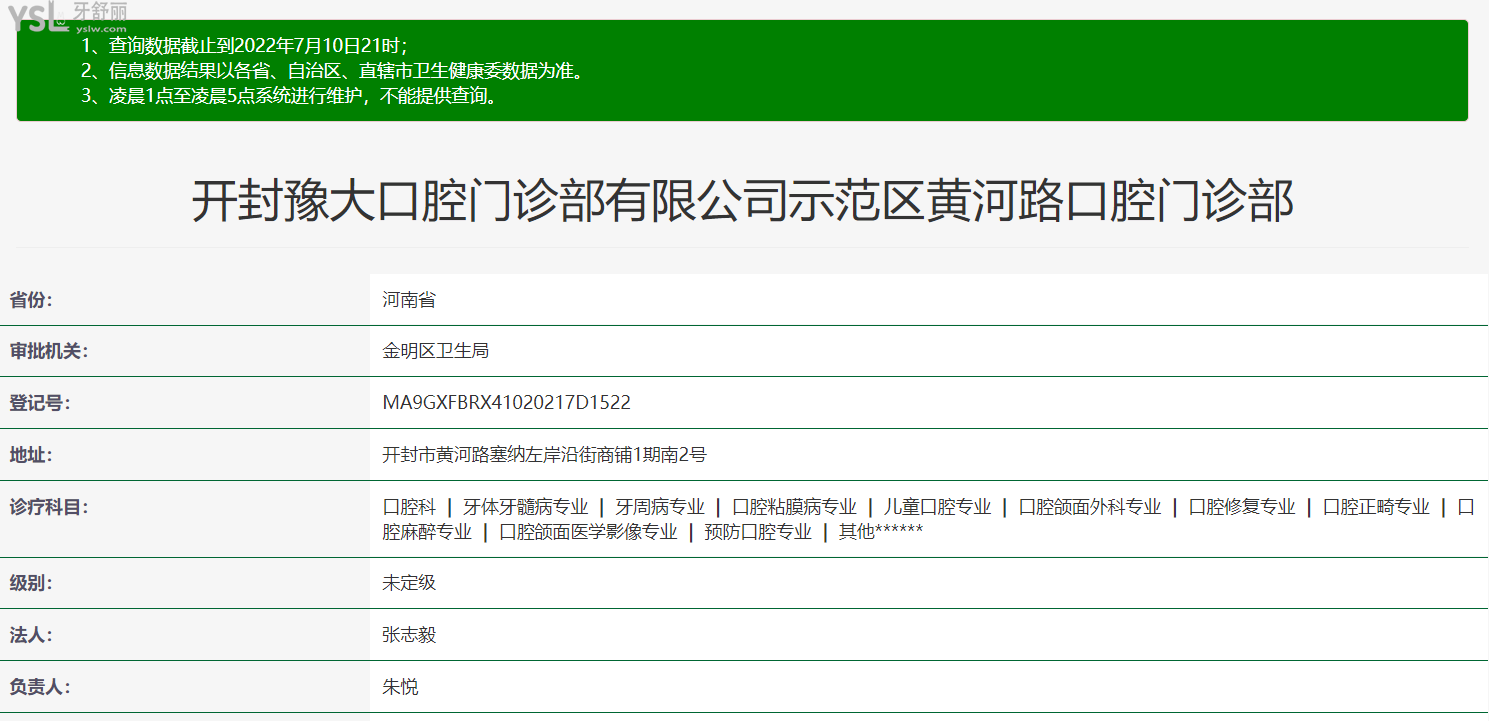Image resolution: width=1489 pixels, height=721 pixels.
Task: Click the legal representative name 张志毅
Action: point(409,635)
